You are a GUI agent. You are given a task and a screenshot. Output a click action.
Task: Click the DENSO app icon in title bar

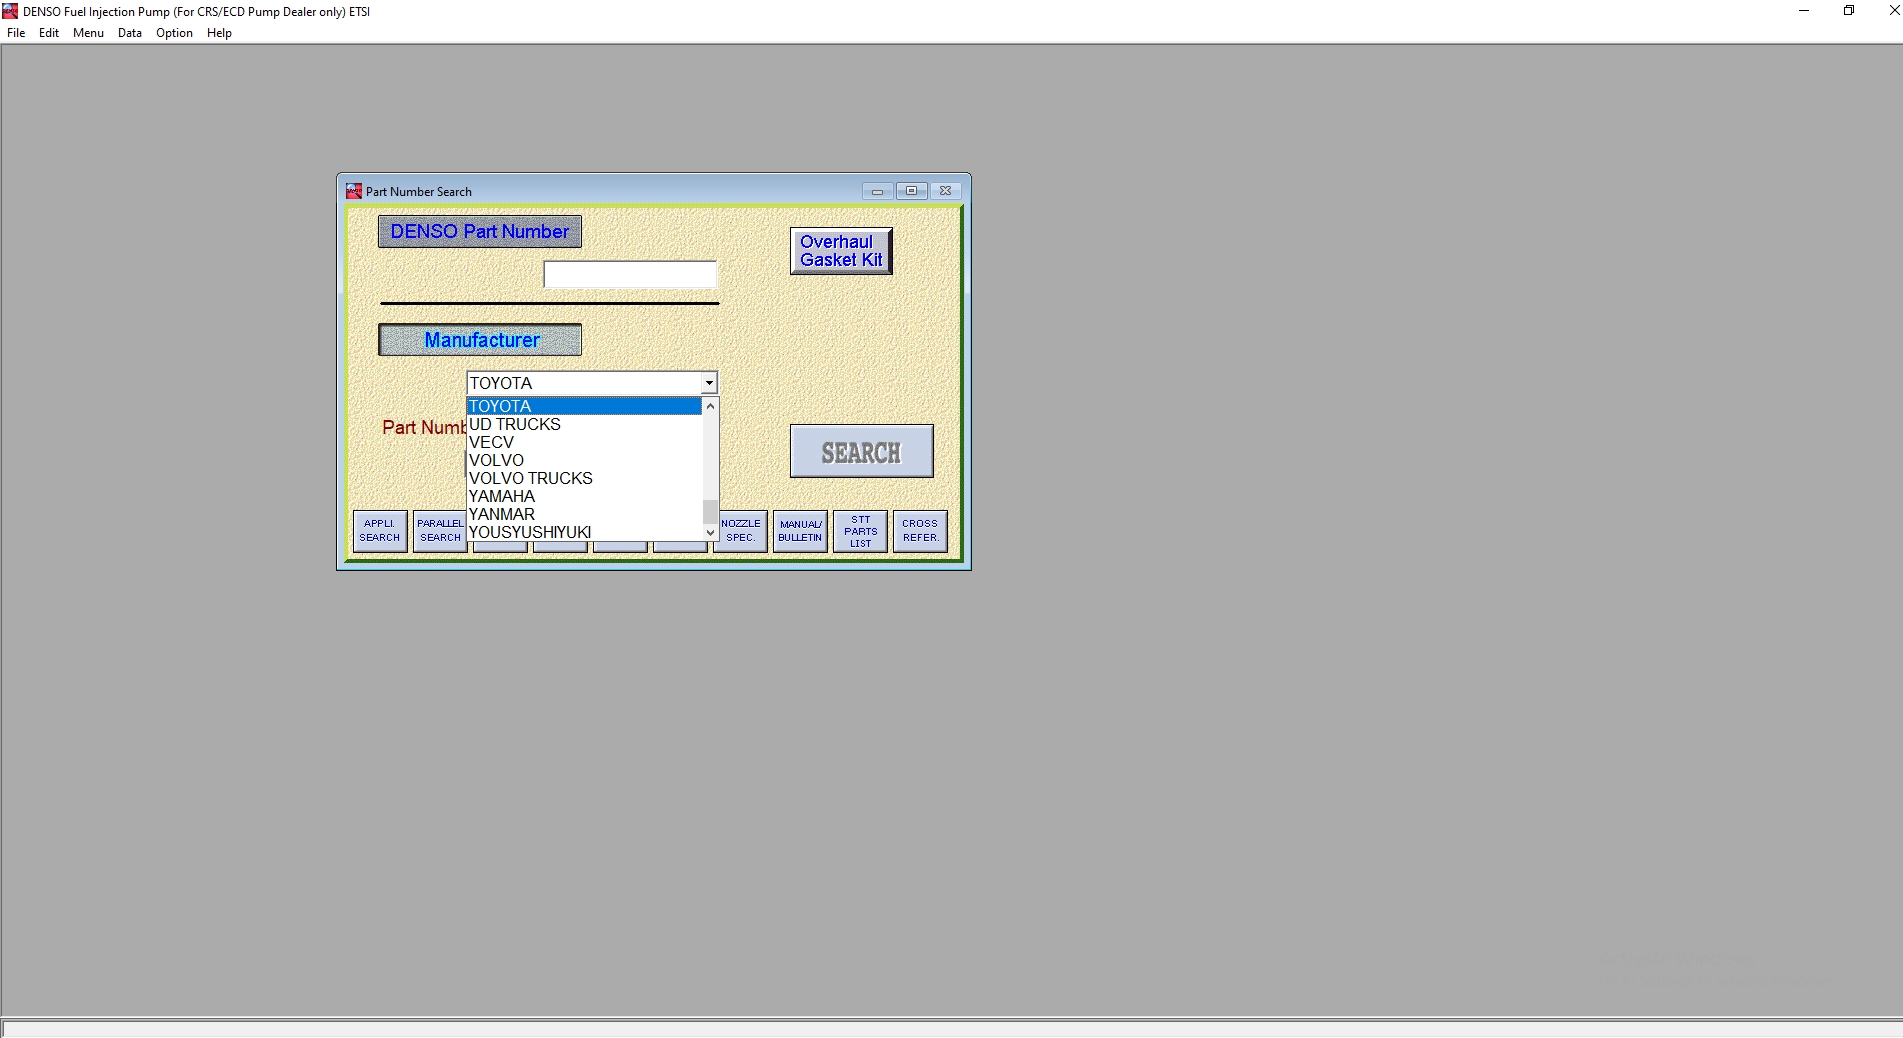[10, 11]
